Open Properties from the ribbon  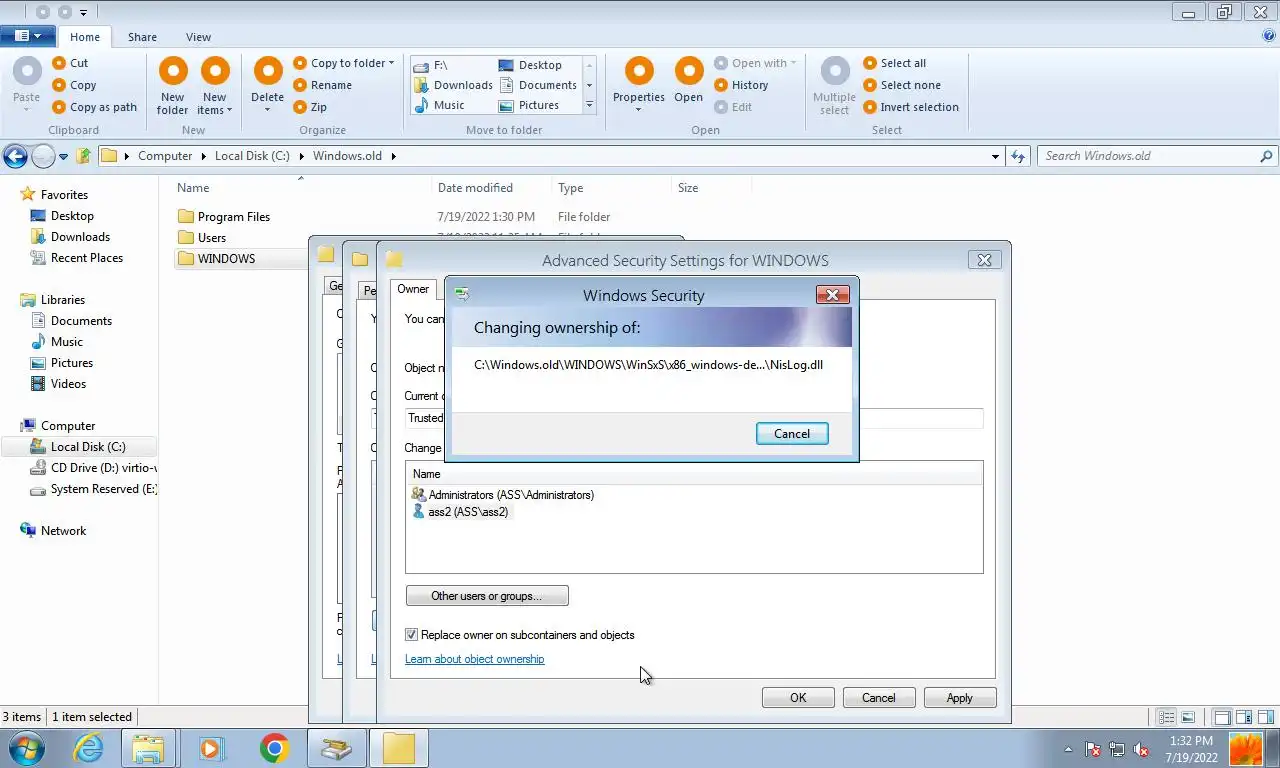pyautogui.click(x=639, y=84)
